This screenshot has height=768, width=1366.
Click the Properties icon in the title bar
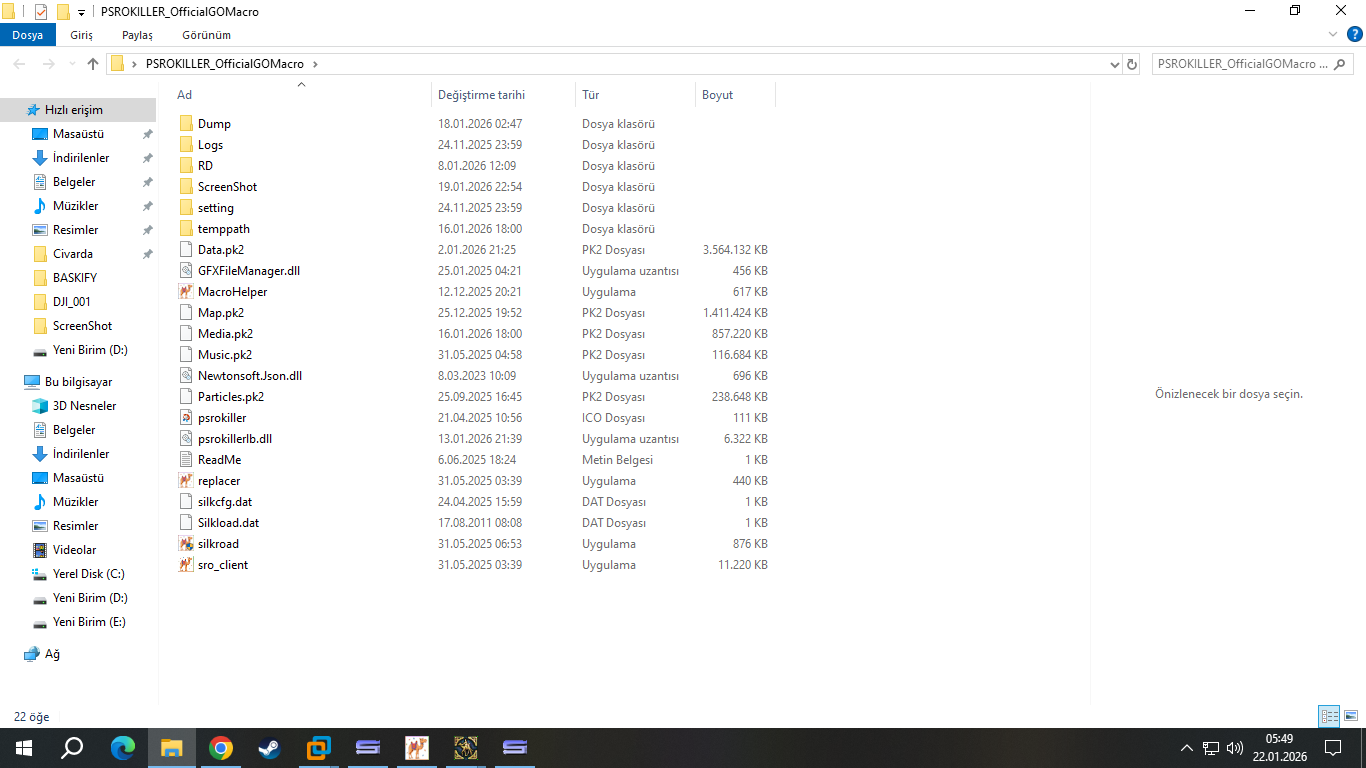pos(41,11)
